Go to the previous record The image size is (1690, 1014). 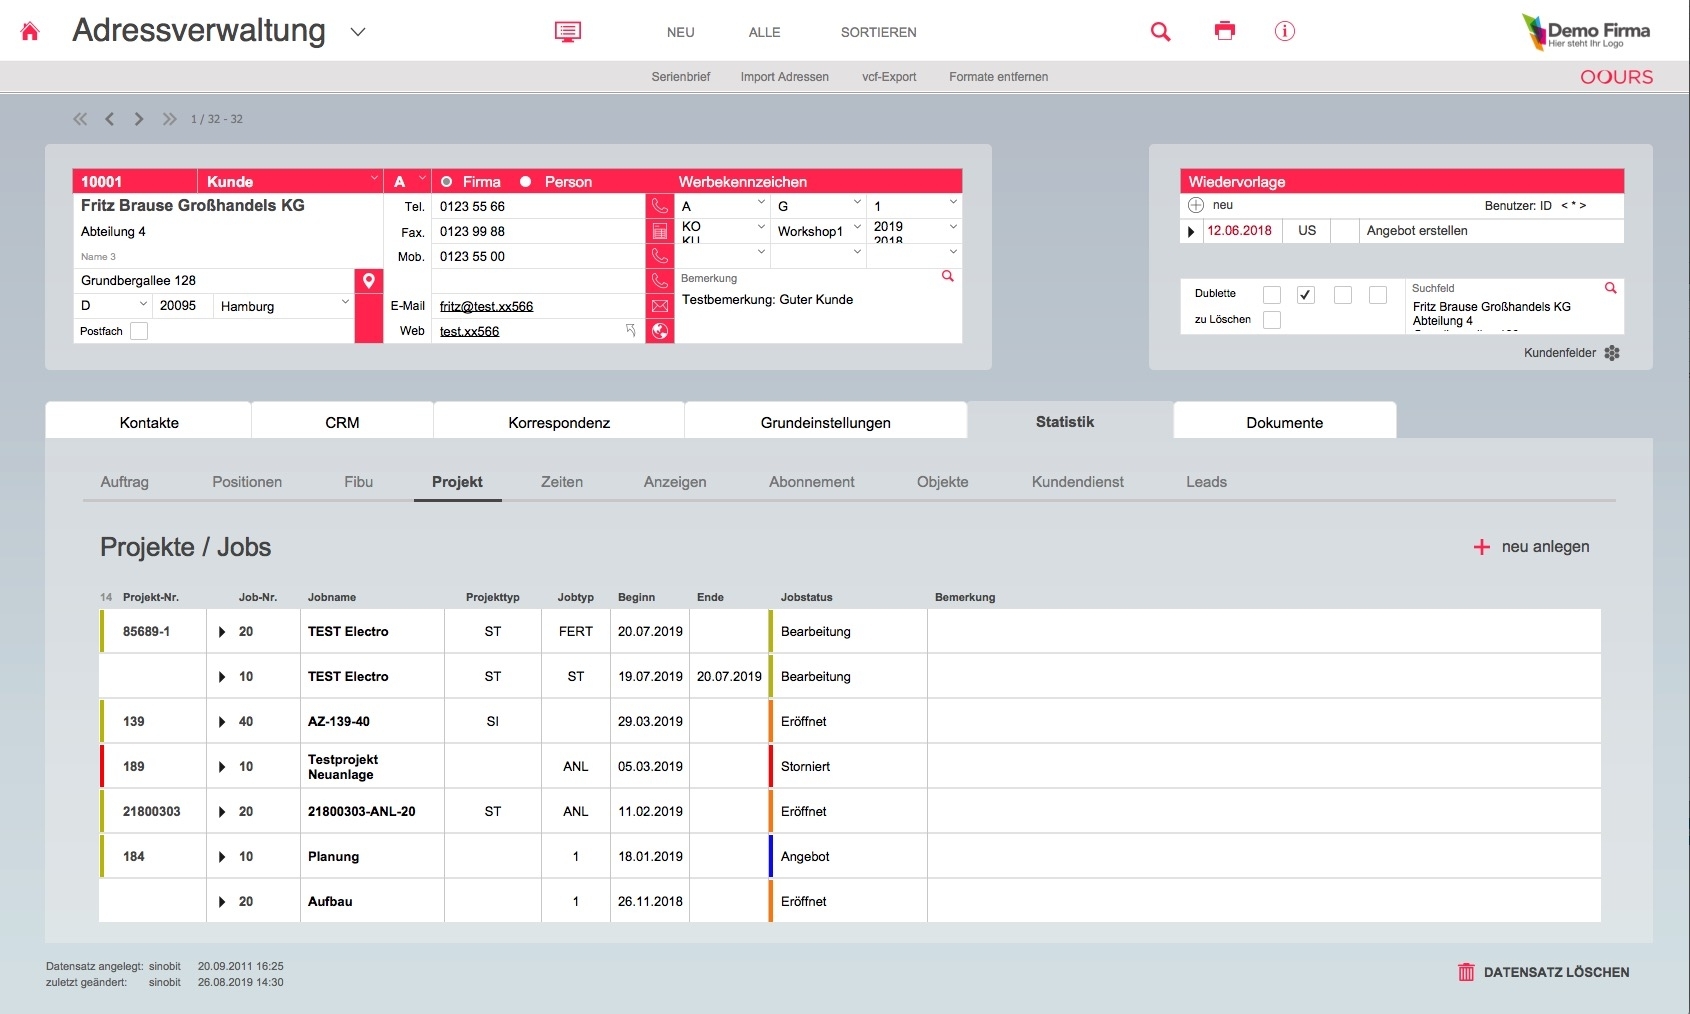point(110,119)
